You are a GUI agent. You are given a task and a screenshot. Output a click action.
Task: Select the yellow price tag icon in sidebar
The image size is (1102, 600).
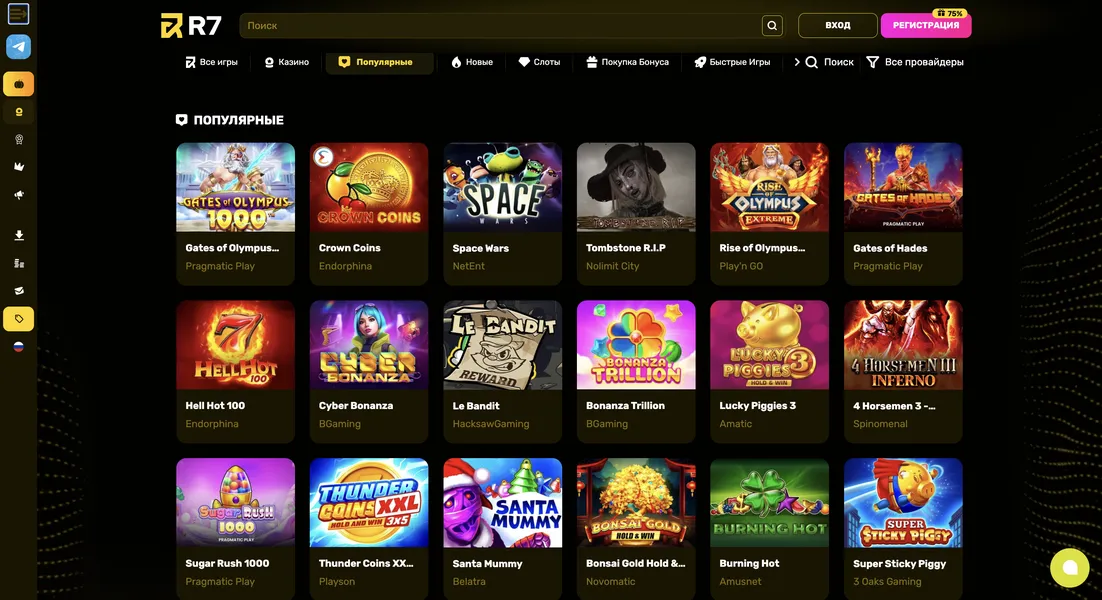coord(18,319)
